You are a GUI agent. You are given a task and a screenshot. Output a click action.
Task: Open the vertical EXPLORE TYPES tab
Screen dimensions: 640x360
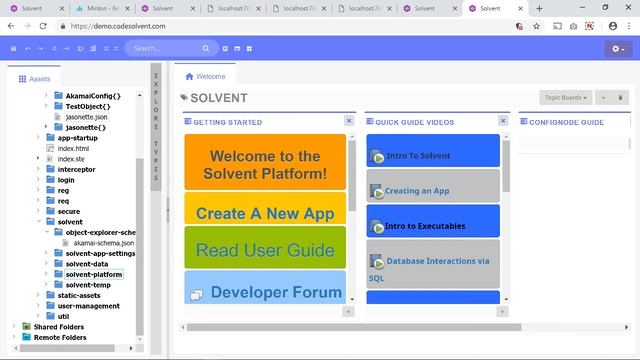coord(156,127)
